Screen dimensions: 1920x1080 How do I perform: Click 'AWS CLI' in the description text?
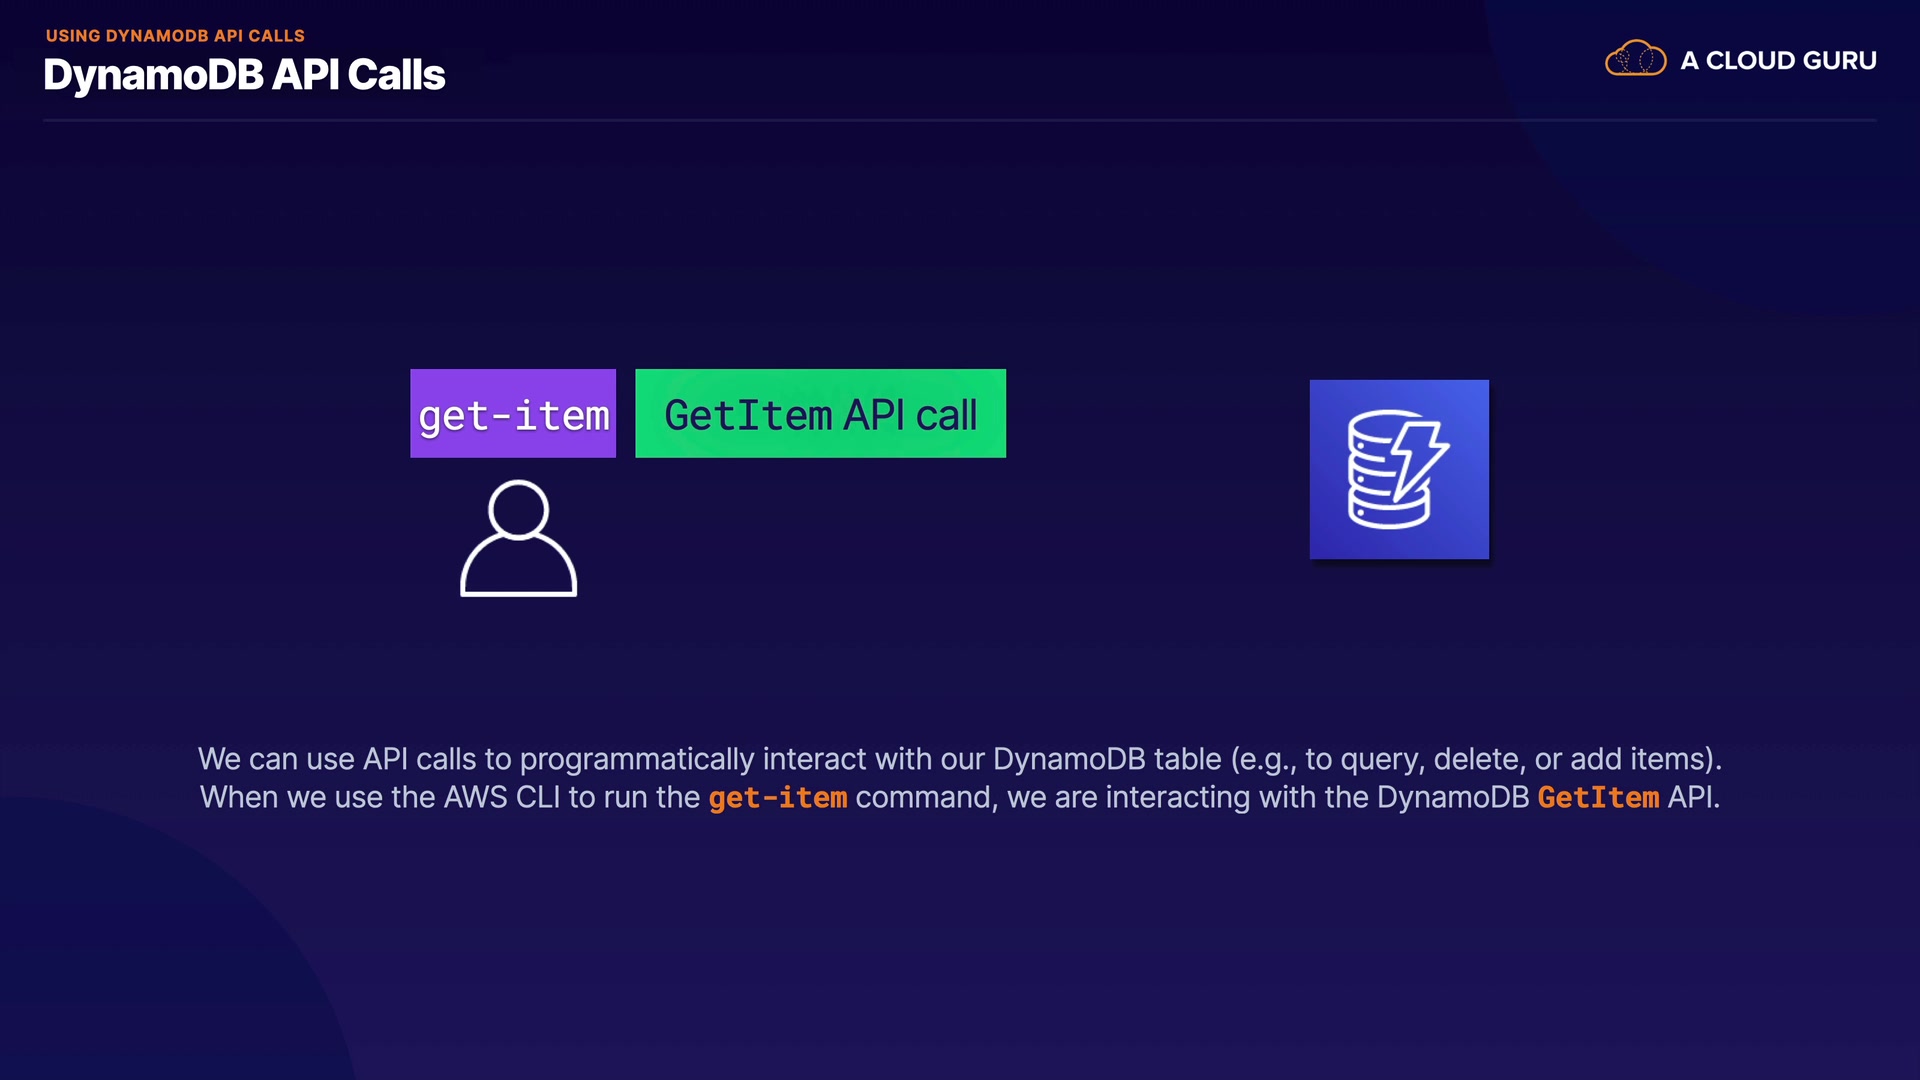(502, 798)
